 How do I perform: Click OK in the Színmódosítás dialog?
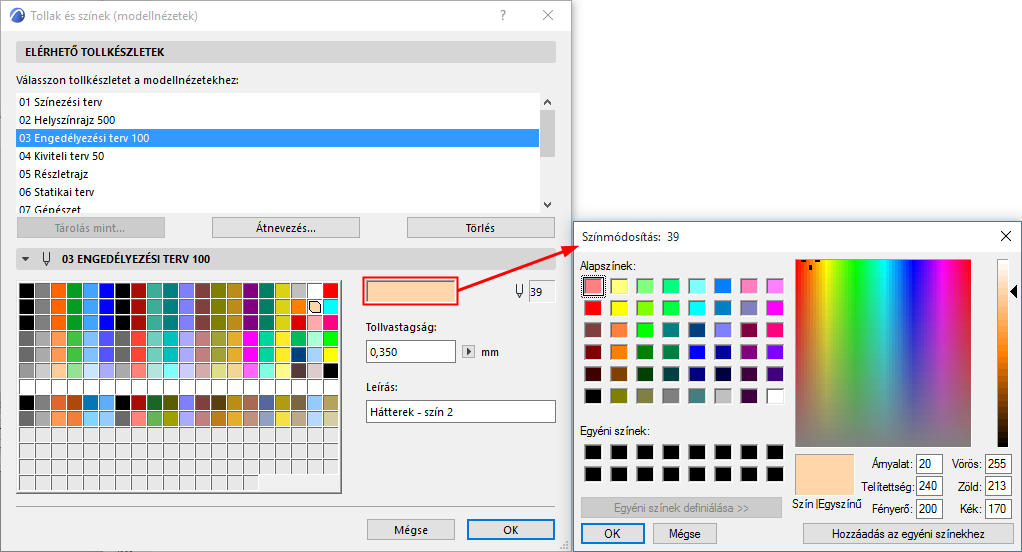coord(613,534)
